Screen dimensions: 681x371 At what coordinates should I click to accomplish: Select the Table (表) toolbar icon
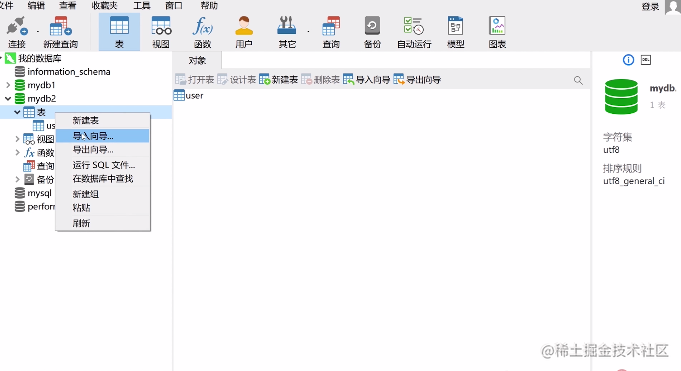coord(119,32)
